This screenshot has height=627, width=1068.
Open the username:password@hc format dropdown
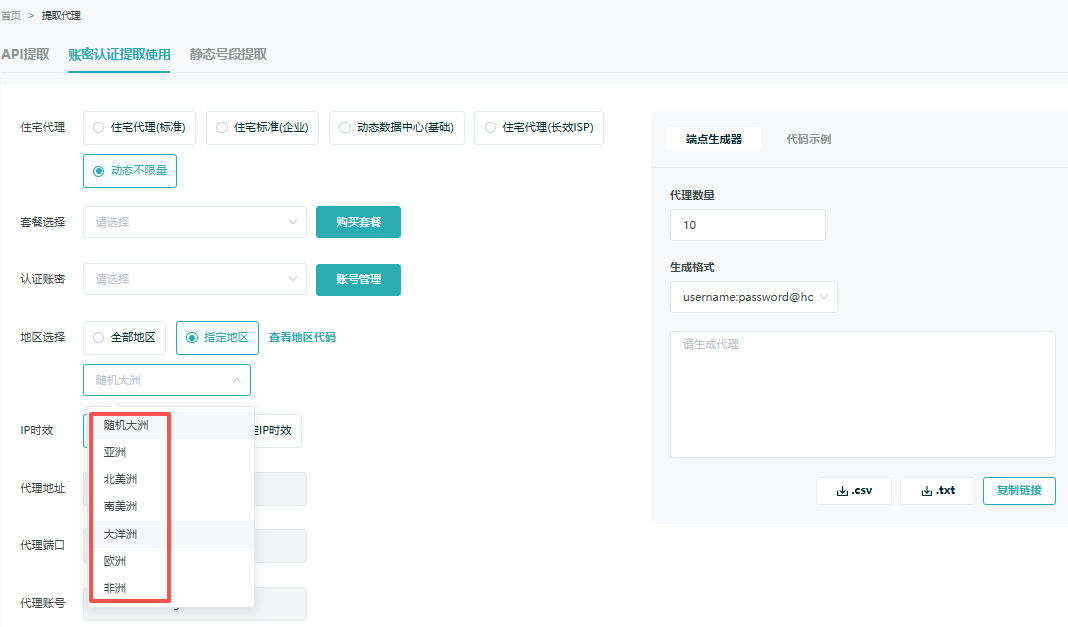tap(753, 297)
